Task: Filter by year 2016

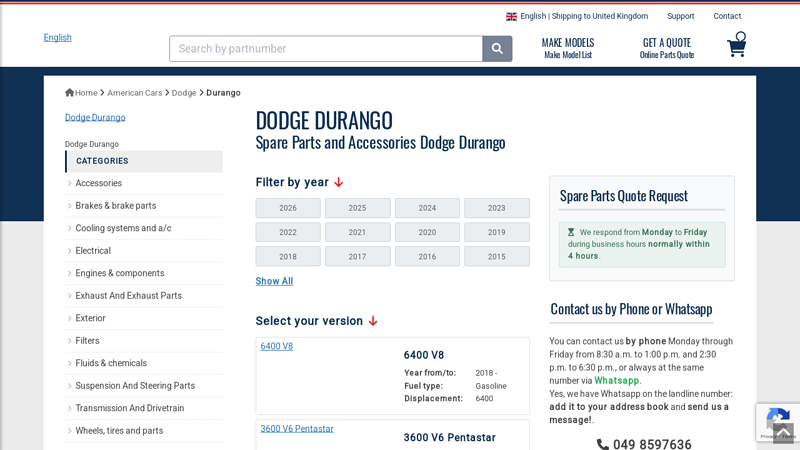Action: coord(427,257)
